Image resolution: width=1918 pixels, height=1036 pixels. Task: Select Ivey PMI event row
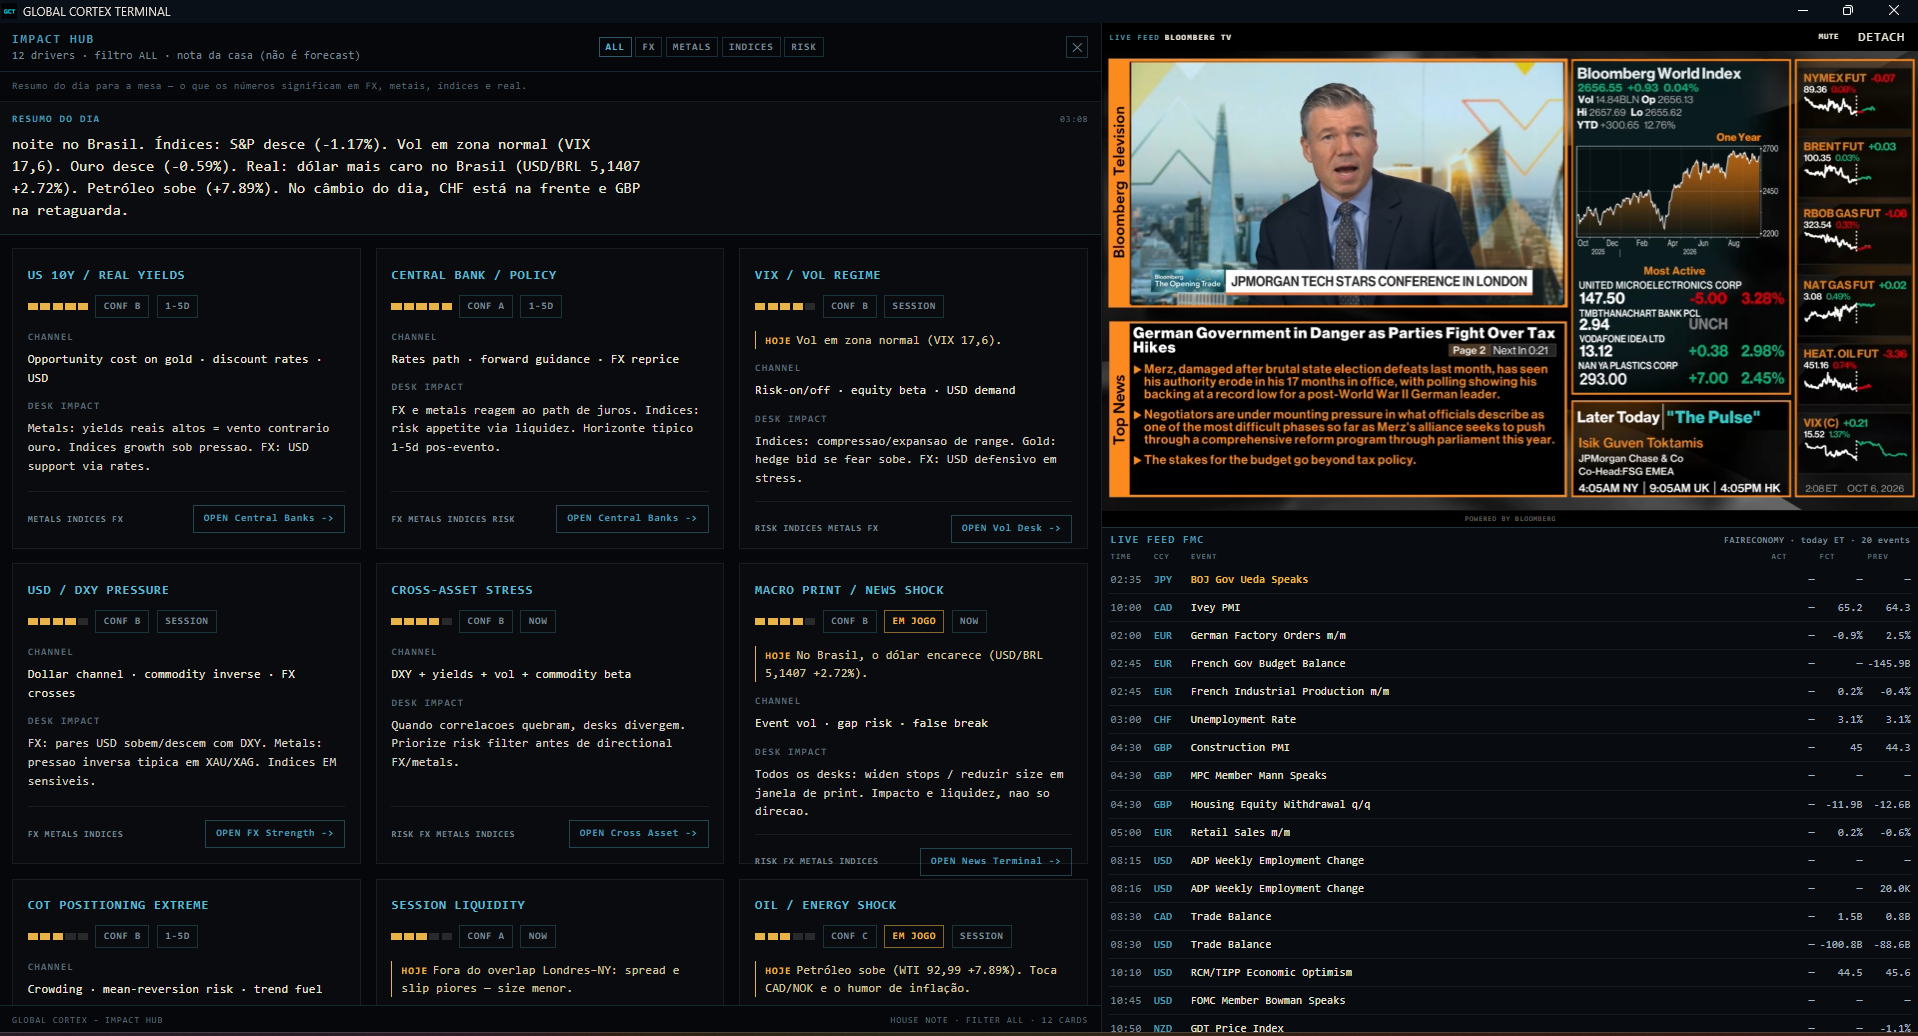[1510, 608]
